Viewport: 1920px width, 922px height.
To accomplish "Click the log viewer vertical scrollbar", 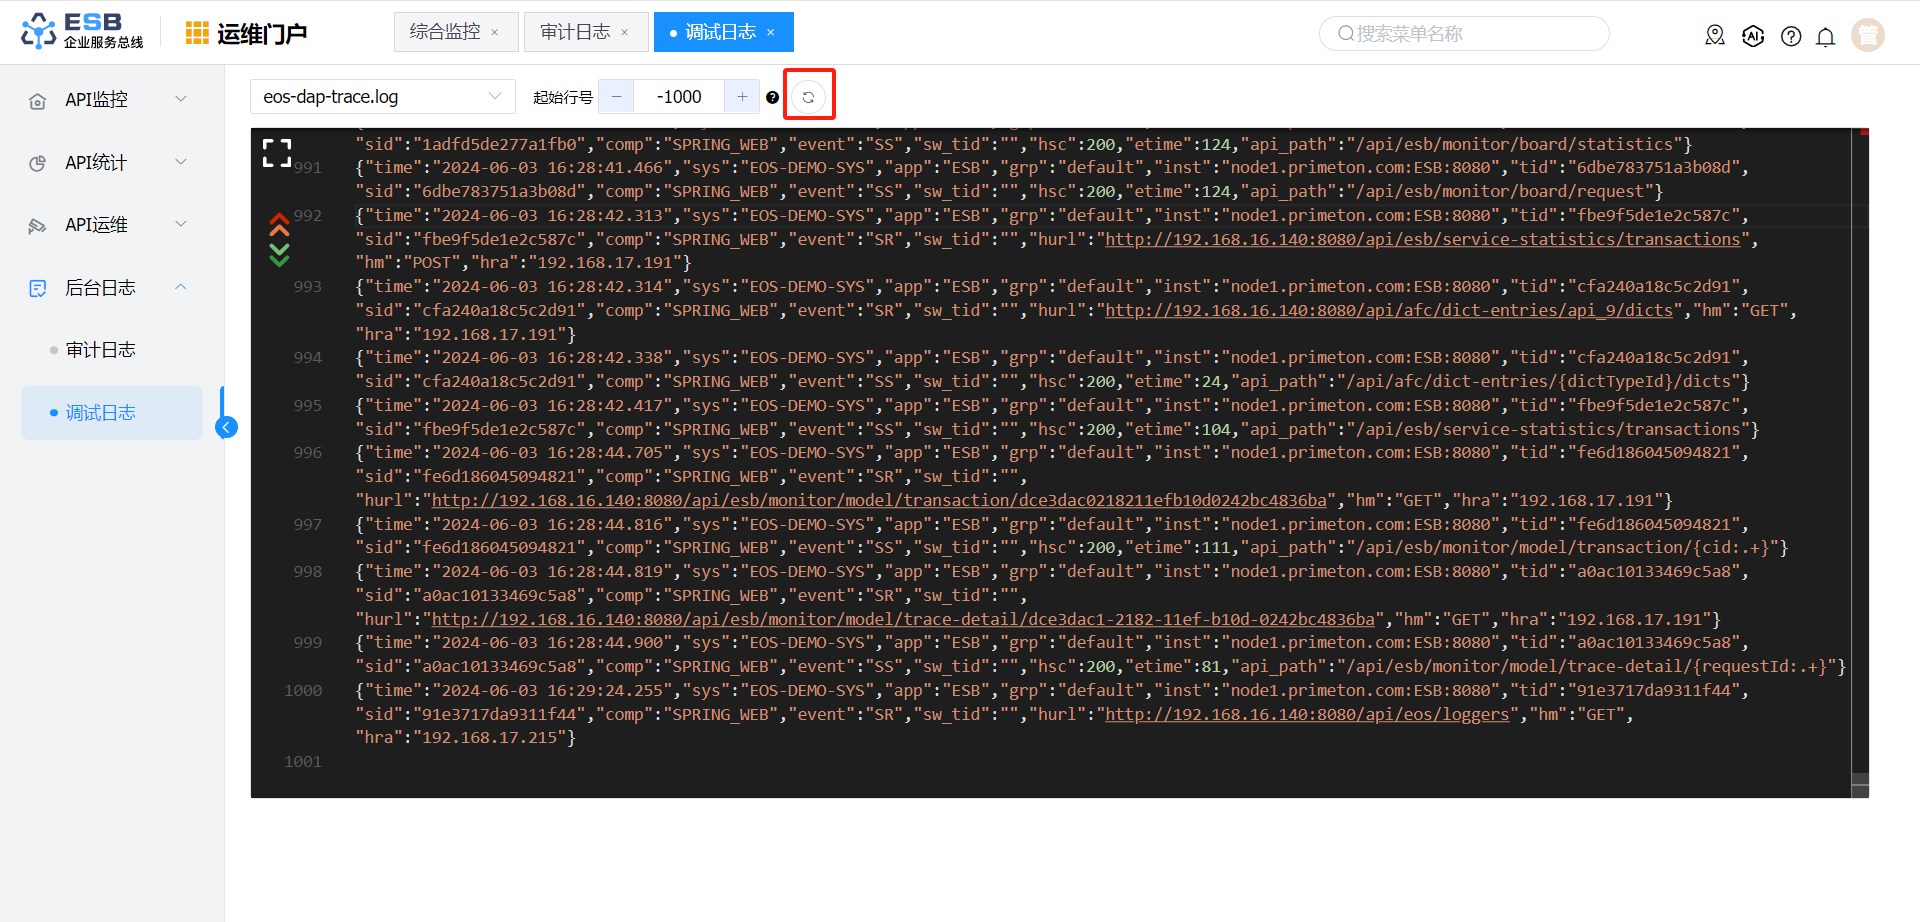I will [x=1860, y=462].
